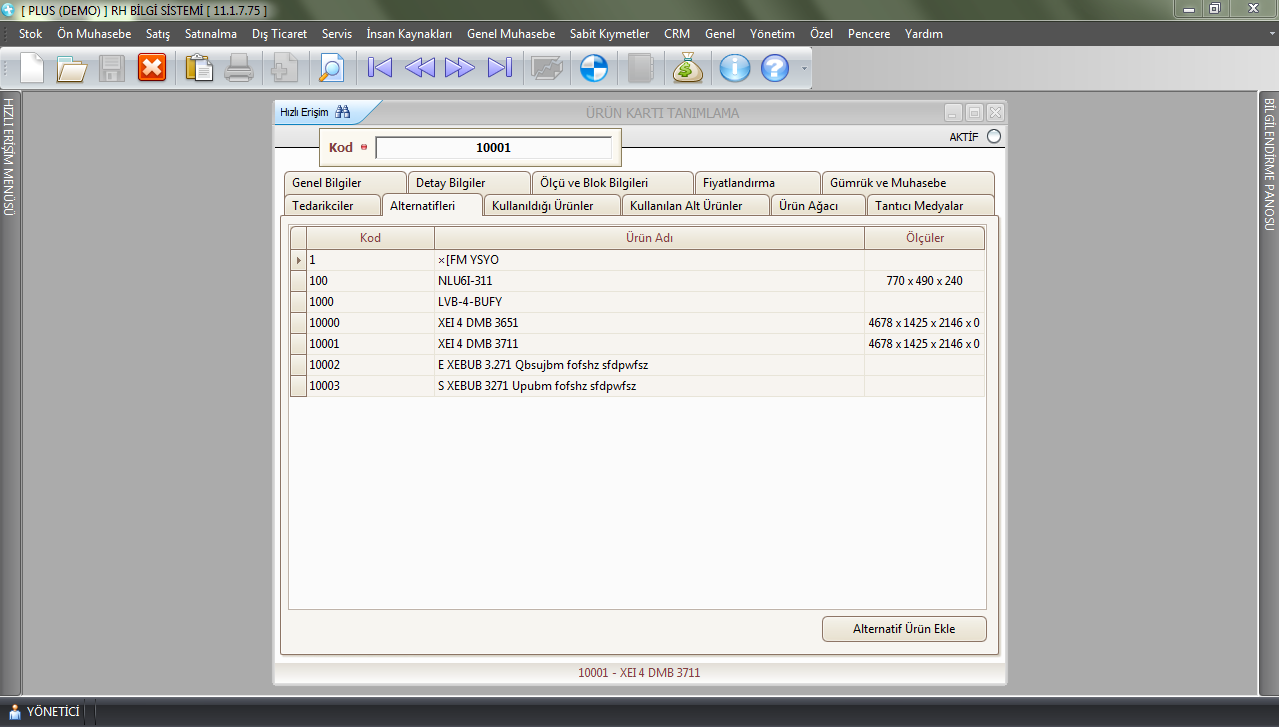Open the magnifier search icon in toolbar
Screen dimensions: 1279x727
[330, 68]
